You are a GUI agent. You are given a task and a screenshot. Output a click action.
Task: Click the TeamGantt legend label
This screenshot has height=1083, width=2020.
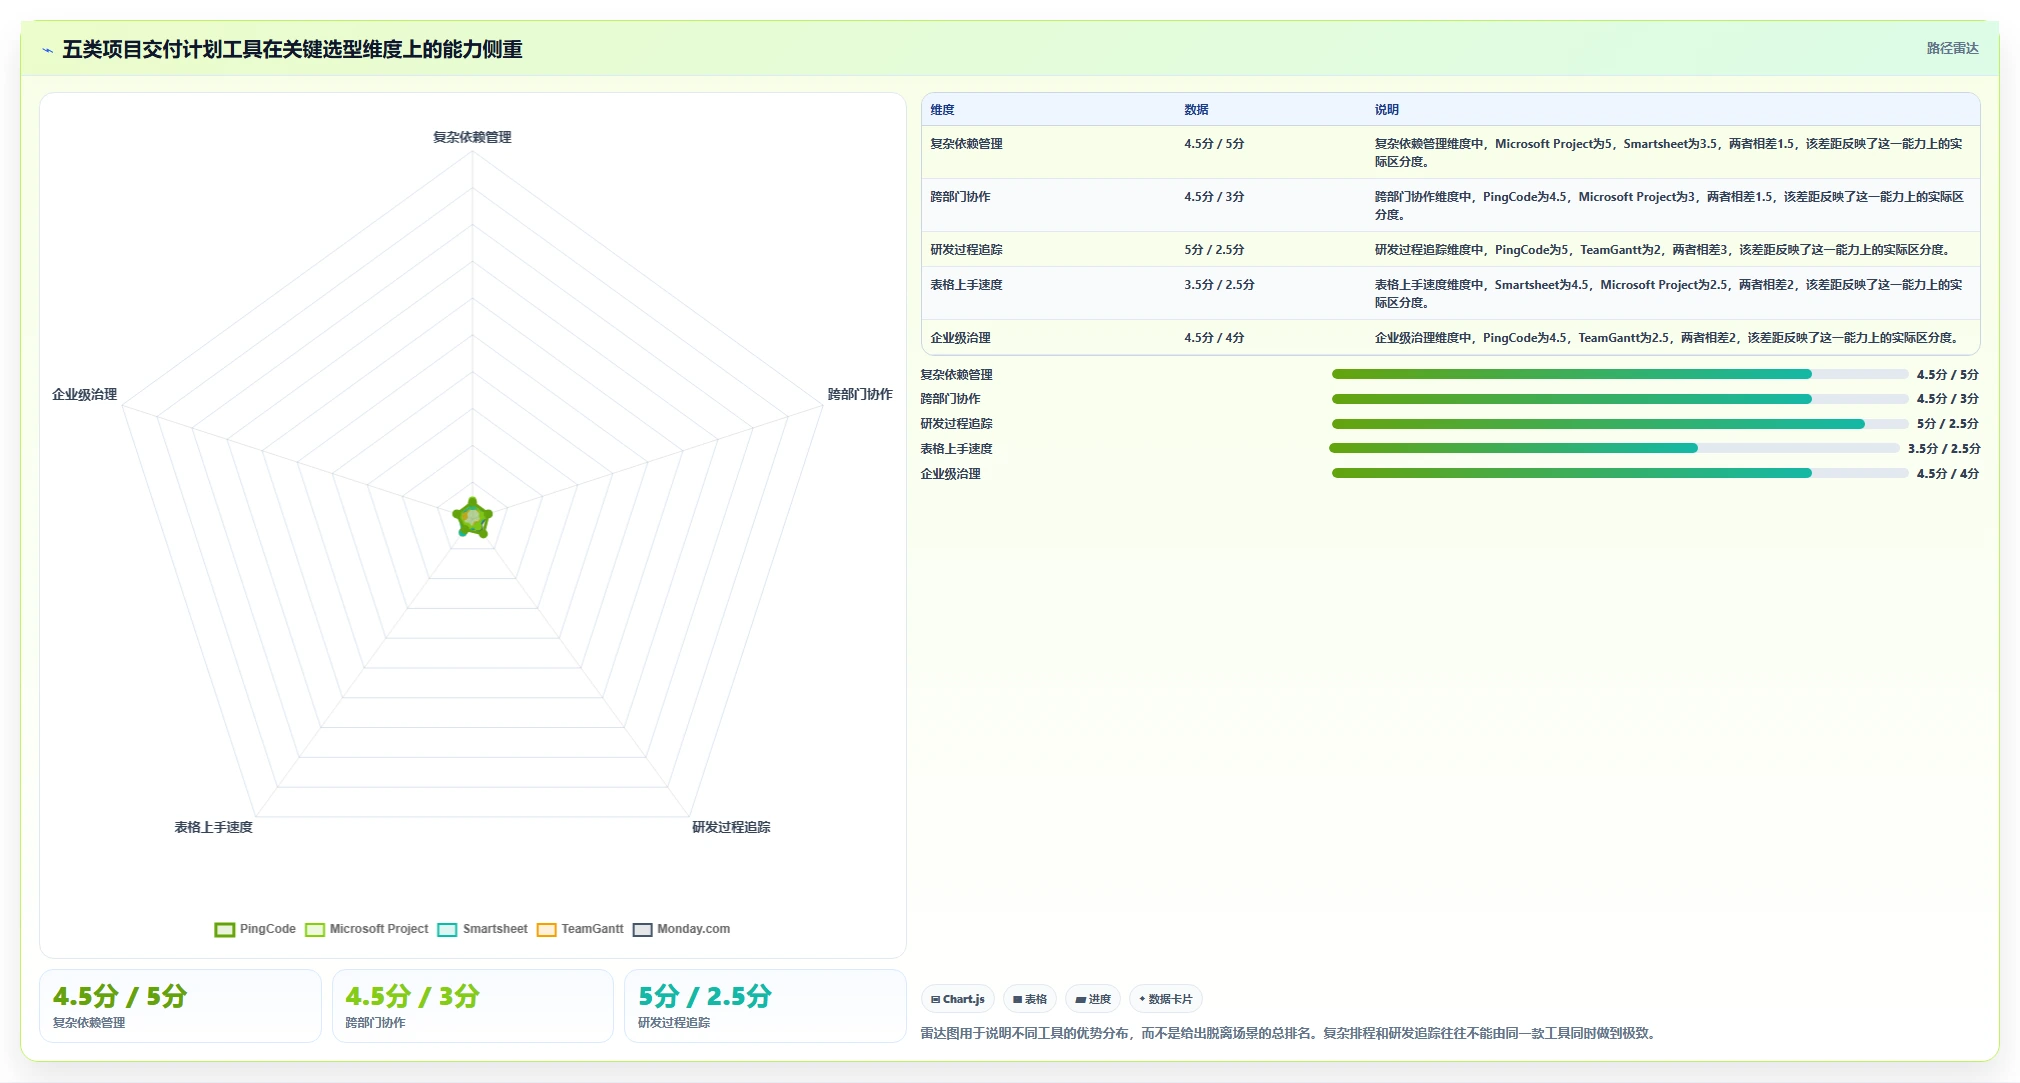tap(592, 929)
